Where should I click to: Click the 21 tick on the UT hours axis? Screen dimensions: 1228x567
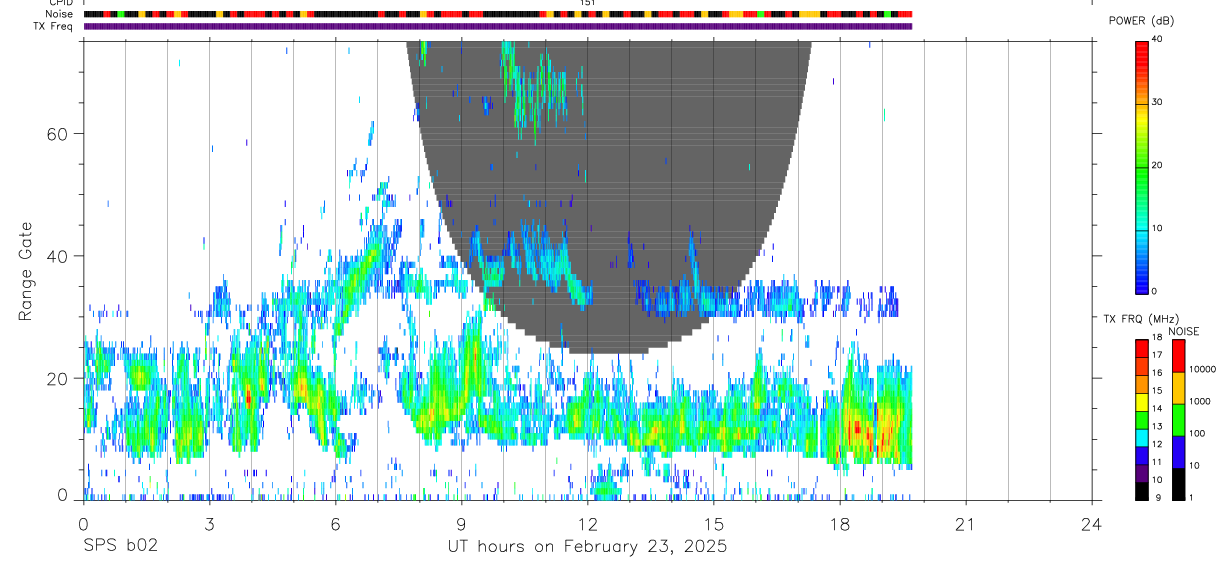[965, 523]
